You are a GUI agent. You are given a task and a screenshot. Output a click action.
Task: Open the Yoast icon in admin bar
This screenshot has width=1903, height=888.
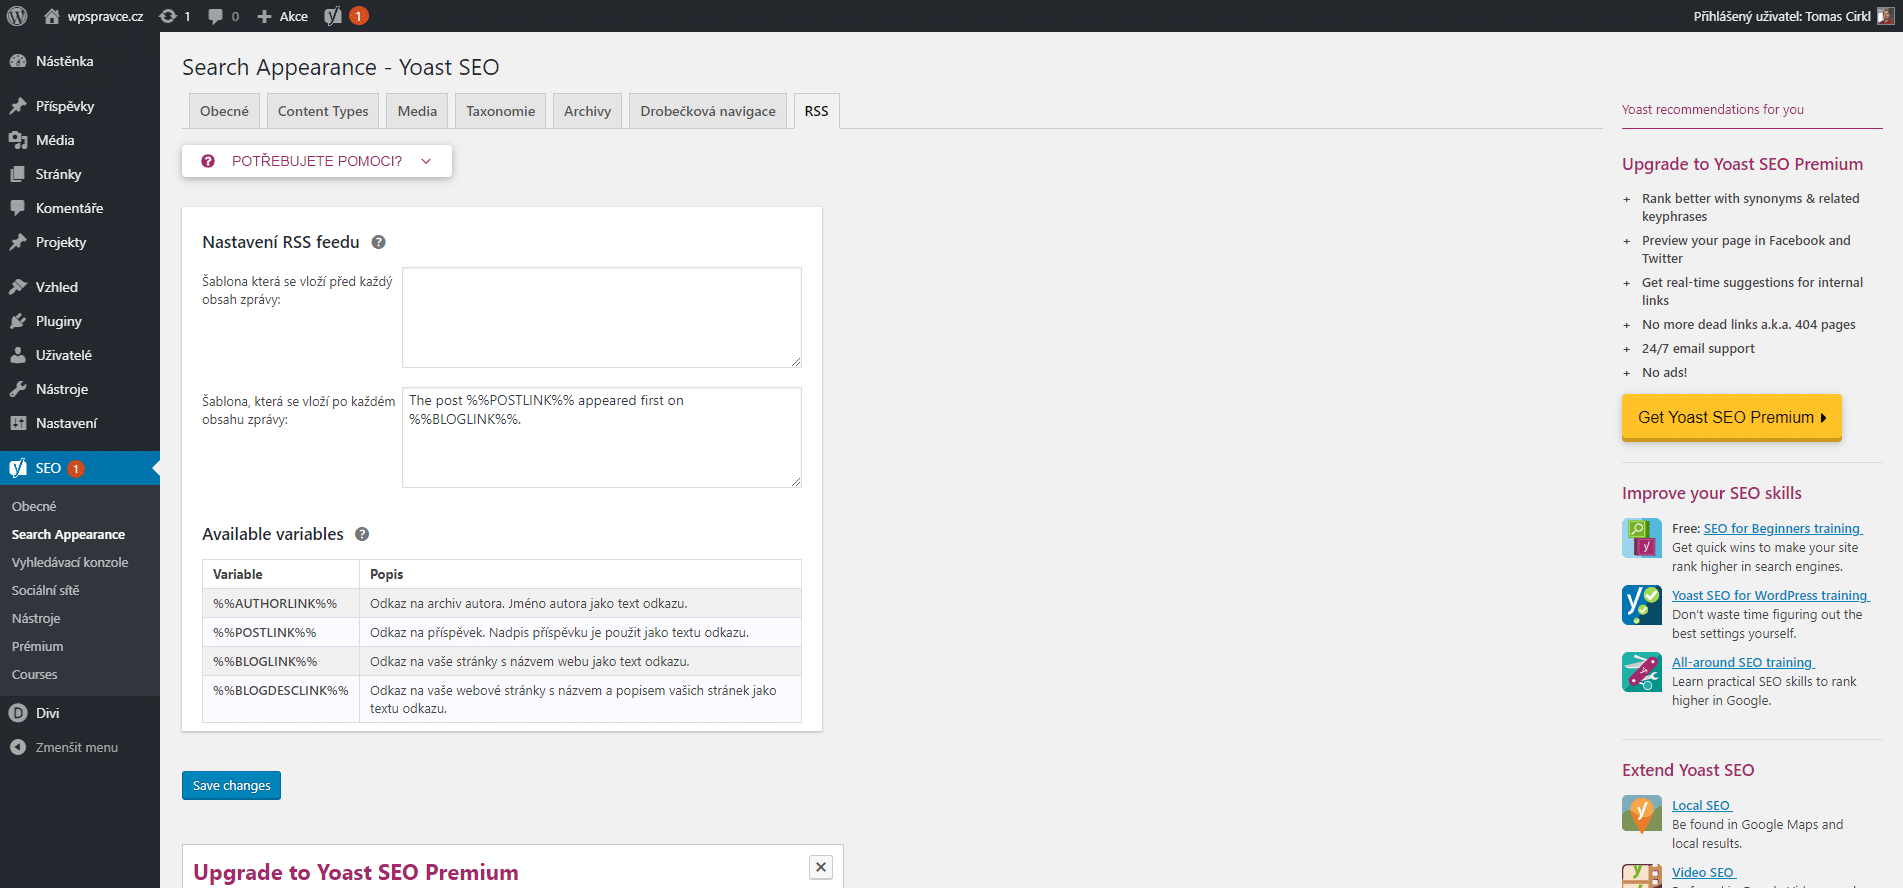click(x=333, y=16)
